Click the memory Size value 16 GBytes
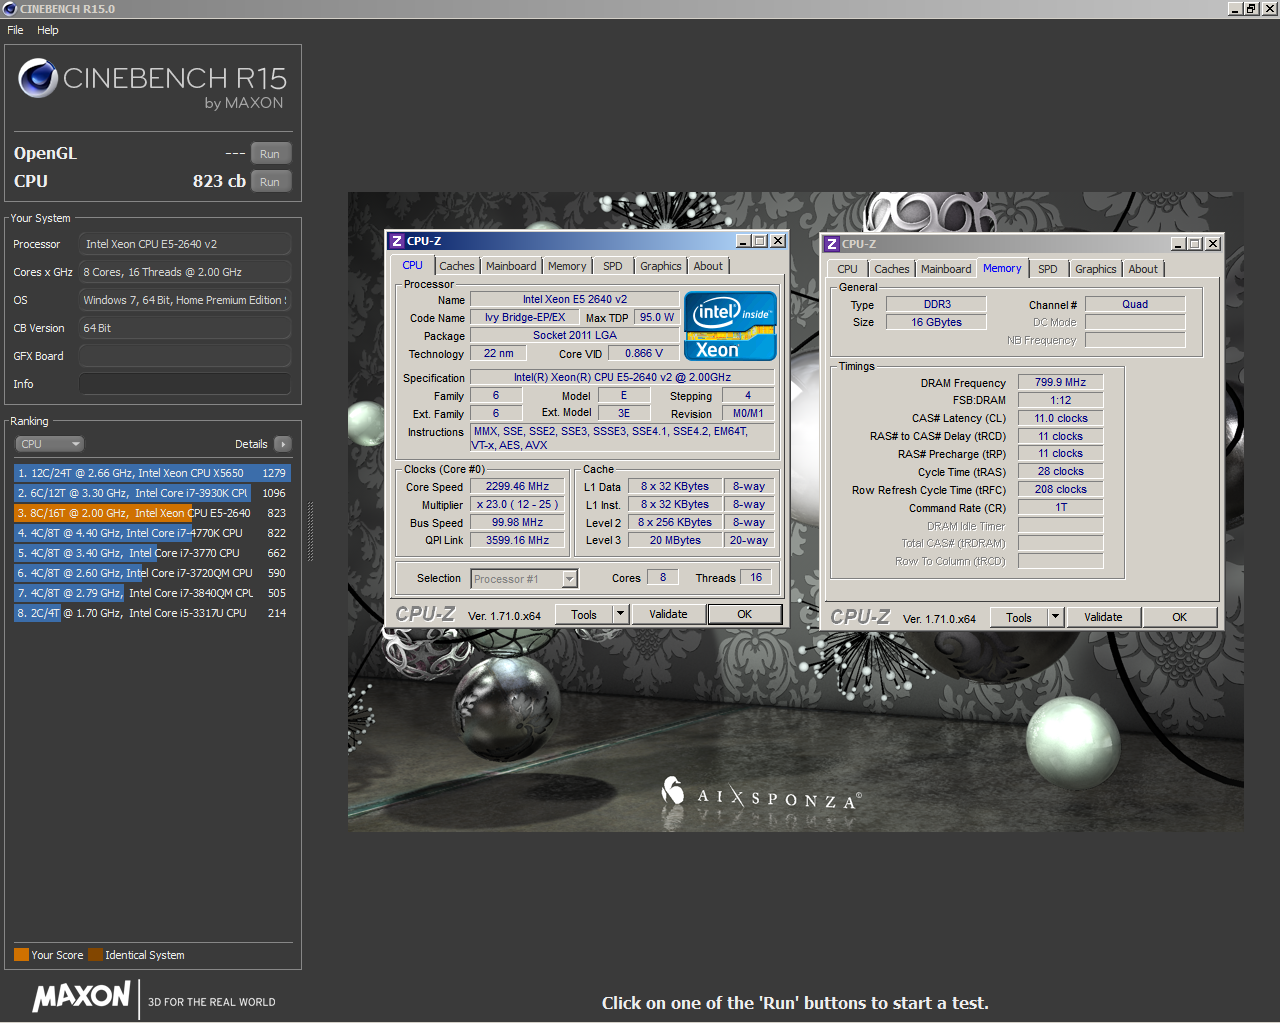This screenshot has width=1280, height=1024. click(936, 322)
